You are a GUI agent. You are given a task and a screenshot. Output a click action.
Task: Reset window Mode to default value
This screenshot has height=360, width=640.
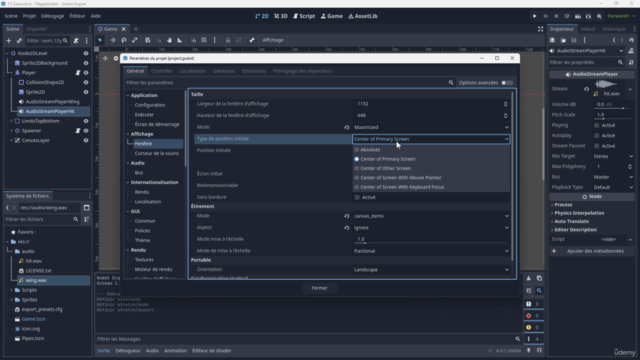point(347,127)
